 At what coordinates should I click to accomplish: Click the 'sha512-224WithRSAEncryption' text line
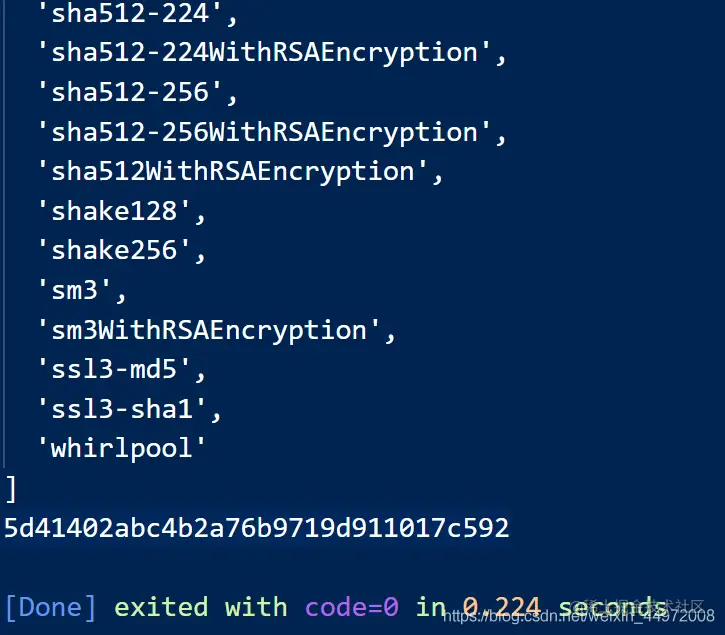(x=272, y=52)
